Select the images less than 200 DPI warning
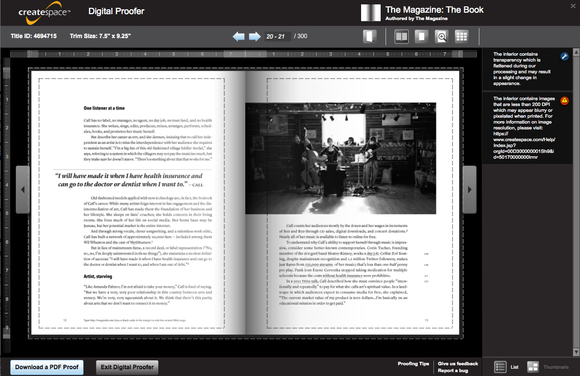 524,128
